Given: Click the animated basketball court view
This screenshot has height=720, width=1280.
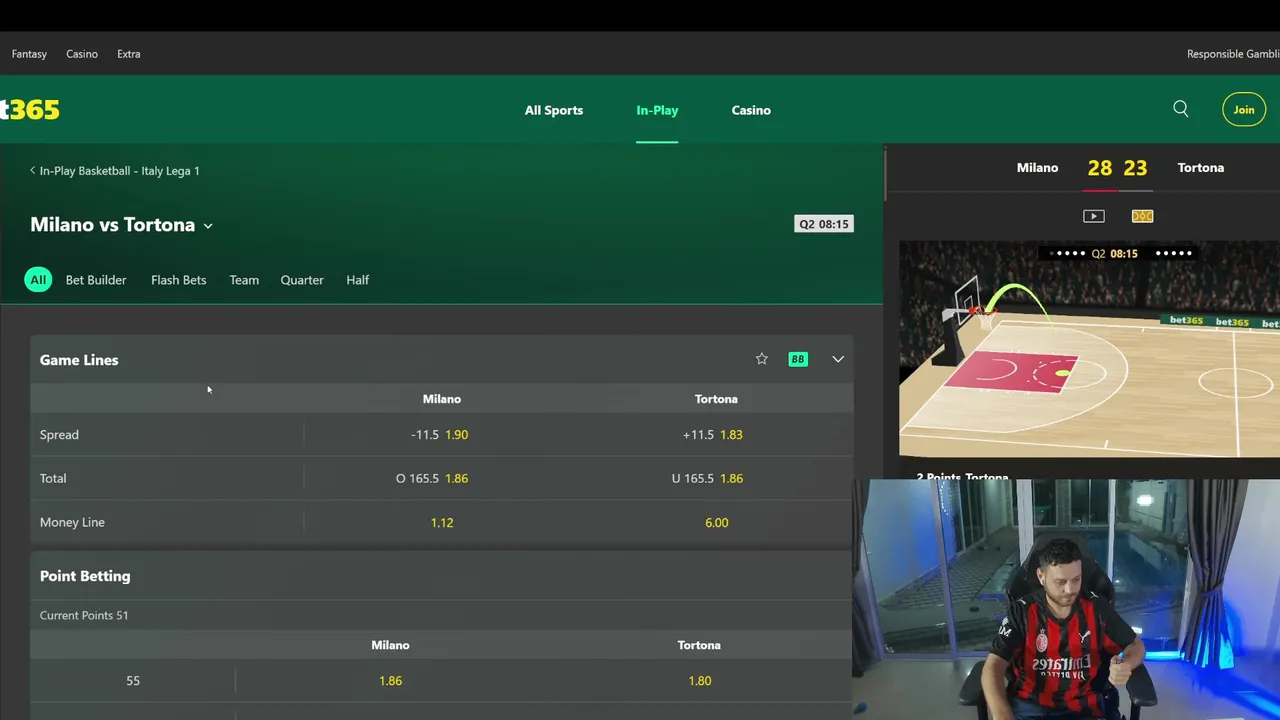Looking at the screenshot, I should point(1089,349).
